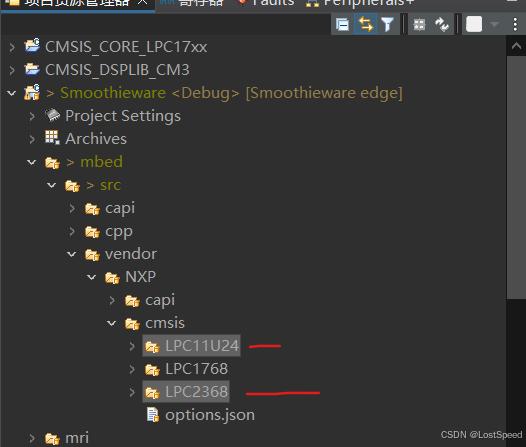Click the cmsis folder icon

132,324
